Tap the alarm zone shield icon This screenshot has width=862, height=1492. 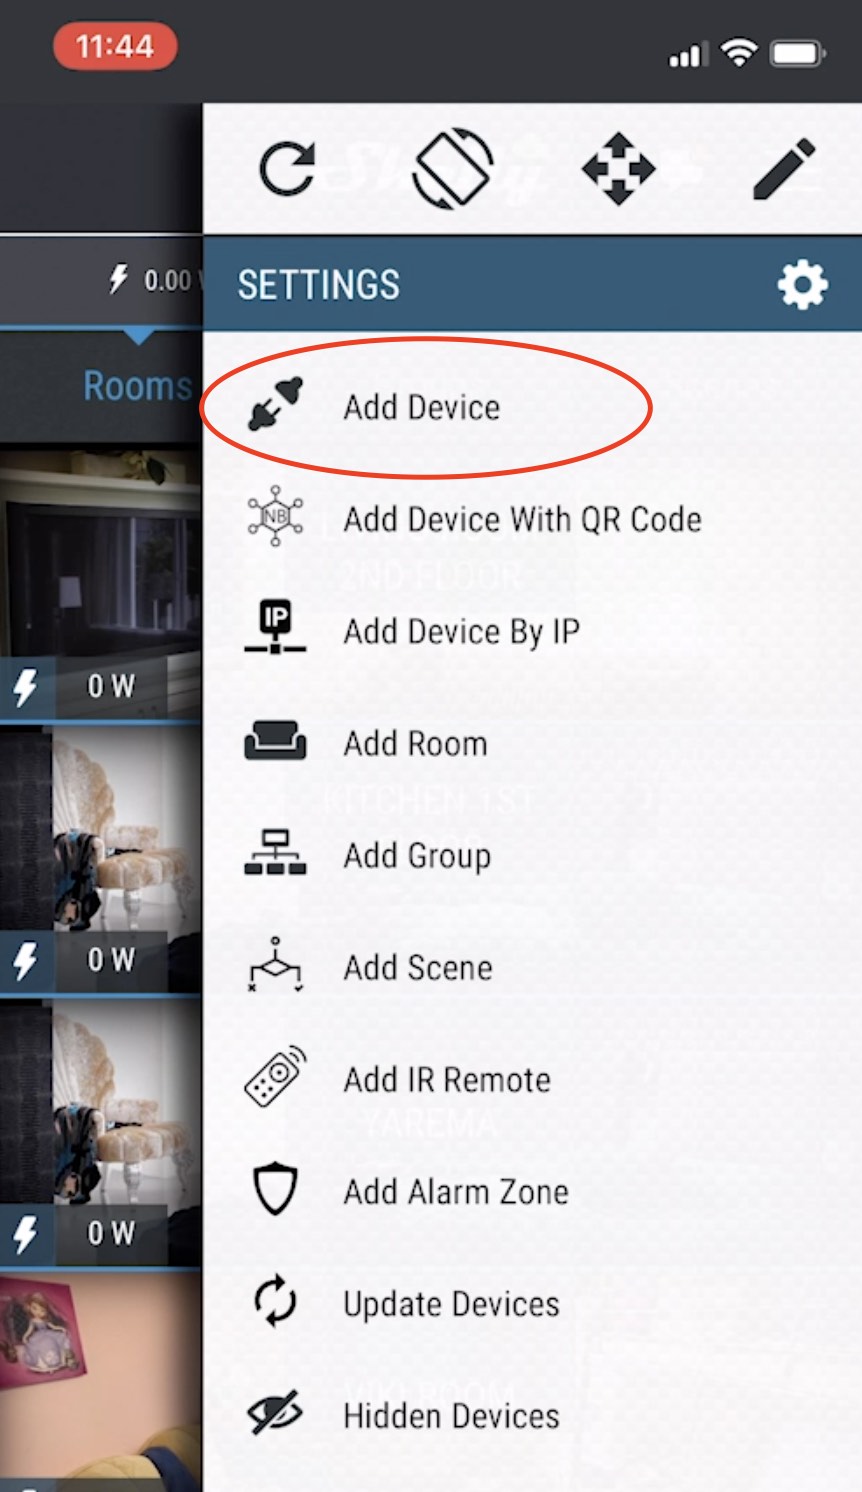point(275,1189)
